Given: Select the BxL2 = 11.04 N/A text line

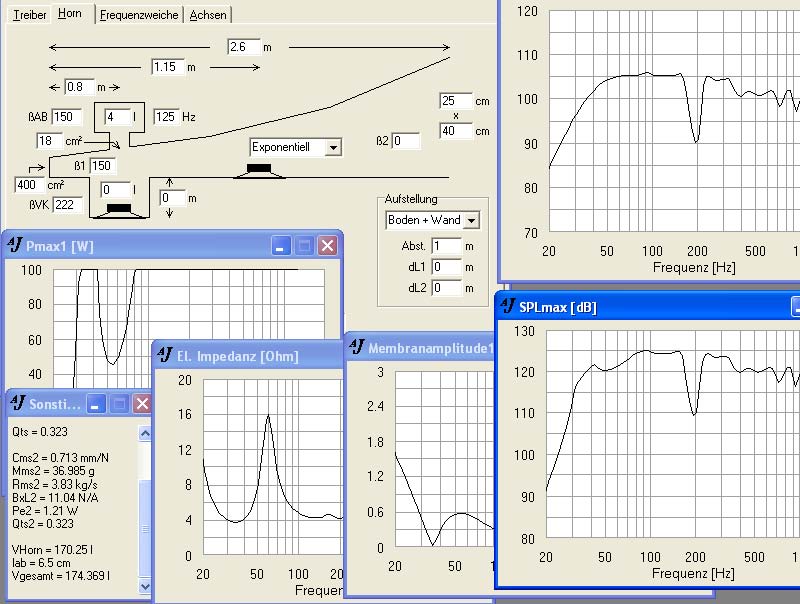Looking at the screenshot, I should (55, 497).
